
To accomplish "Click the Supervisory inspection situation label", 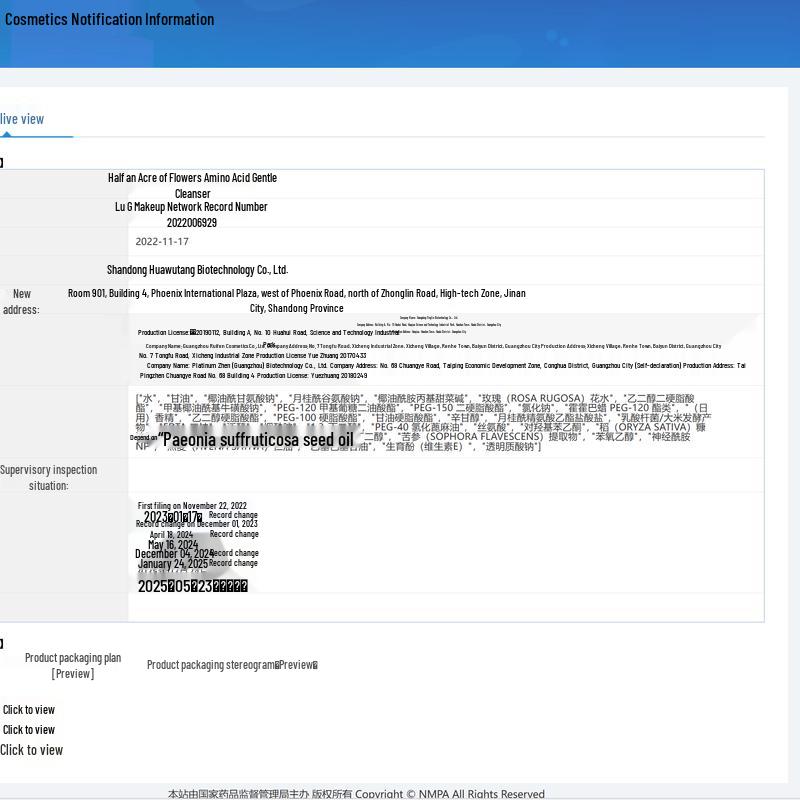I will (48, 478).
